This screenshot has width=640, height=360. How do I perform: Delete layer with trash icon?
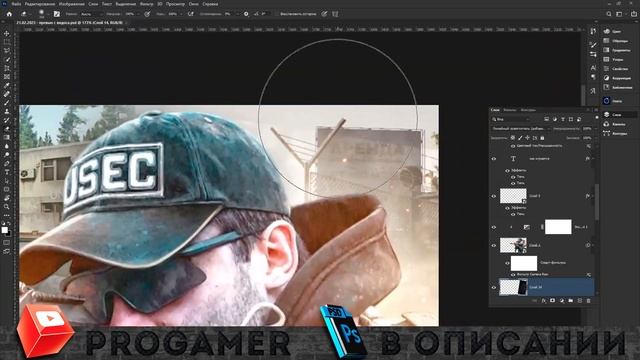coord(589,301)
